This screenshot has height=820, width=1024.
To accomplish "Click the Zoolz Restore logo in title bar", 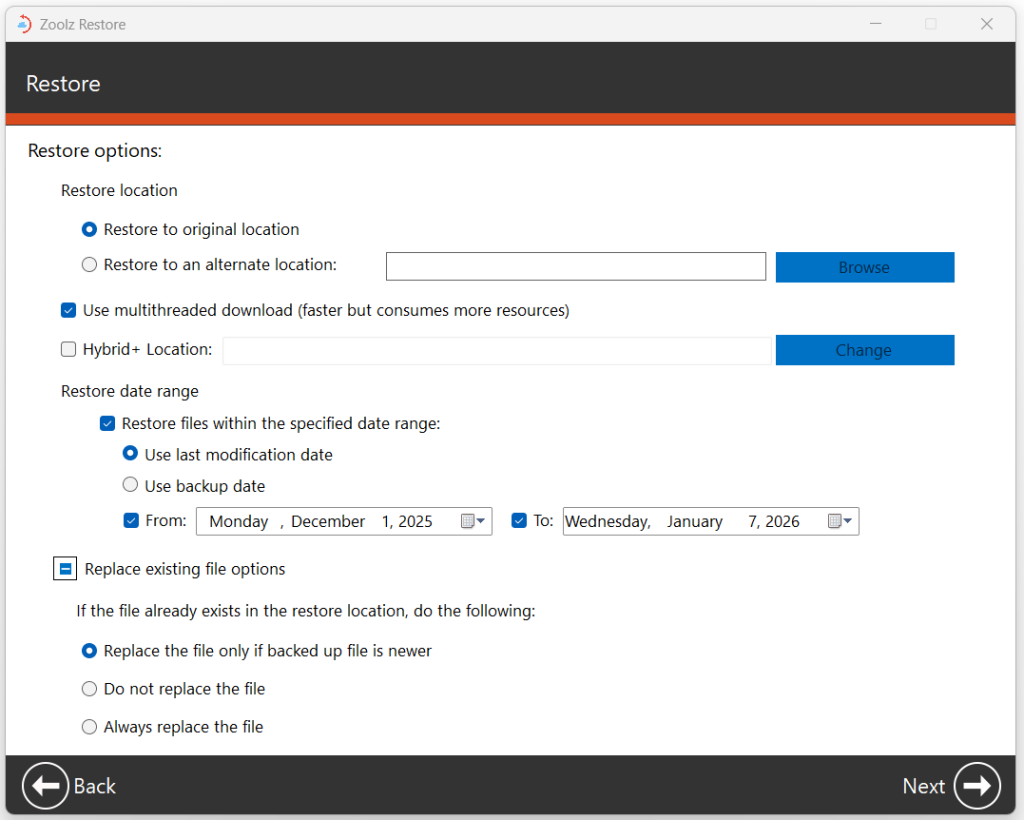I will point(24,24).
